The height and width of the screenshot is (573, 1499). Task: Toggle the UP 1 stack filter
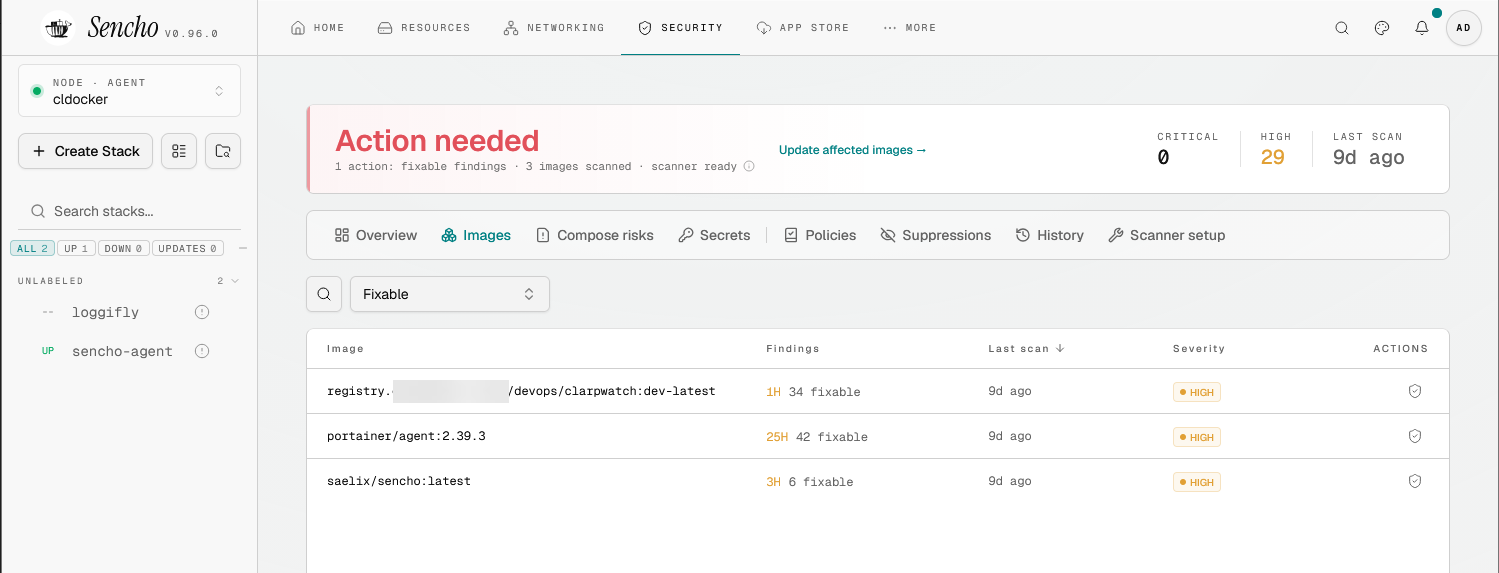(76, 248)
